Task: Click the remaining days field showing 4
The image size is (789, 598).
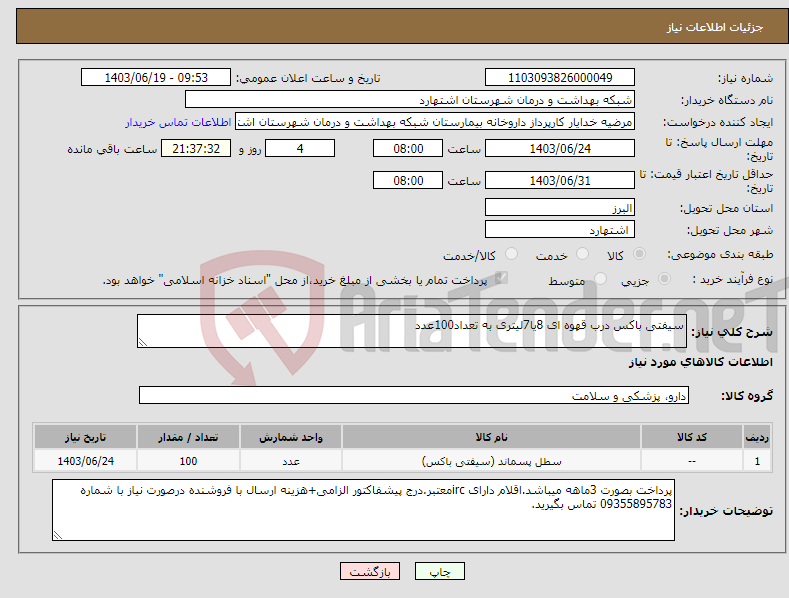Action: click(x=300, y=148)
